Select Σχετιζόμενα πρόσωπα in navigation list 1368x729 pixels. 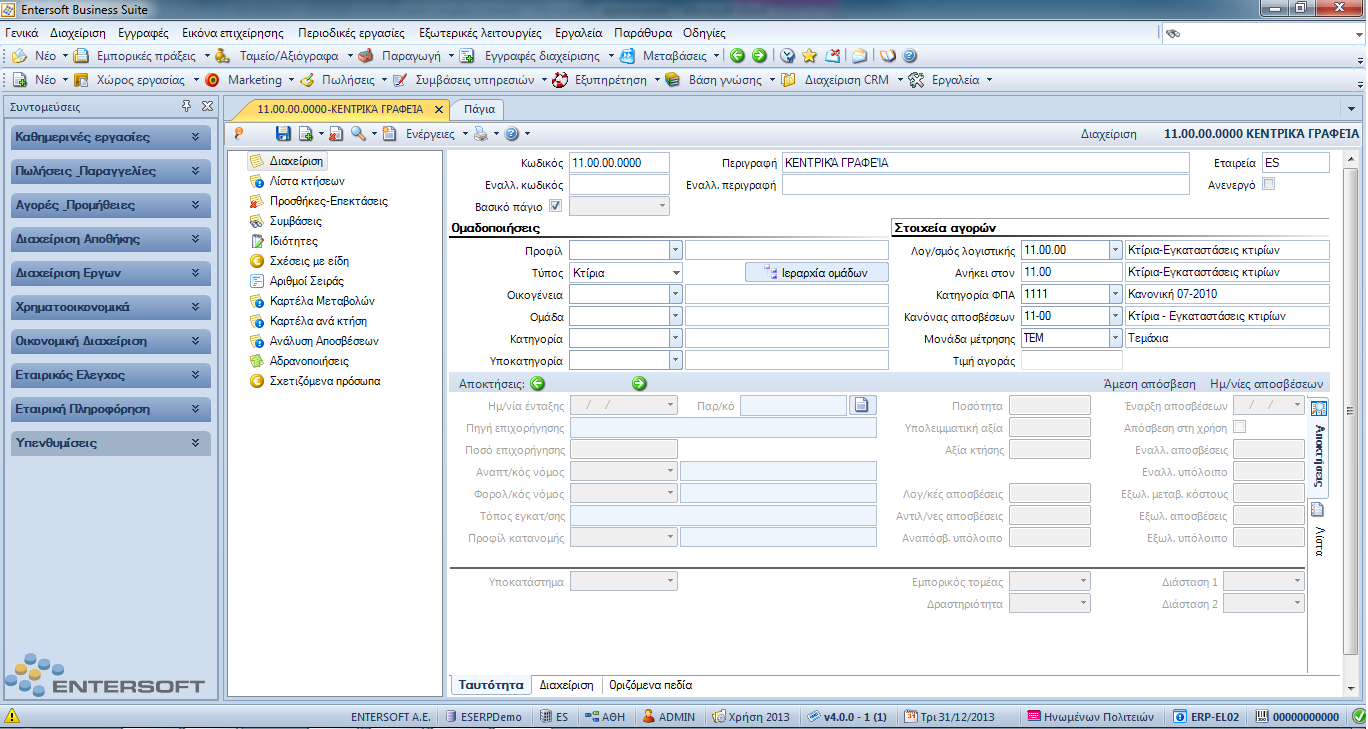click(x=325, y=381)
